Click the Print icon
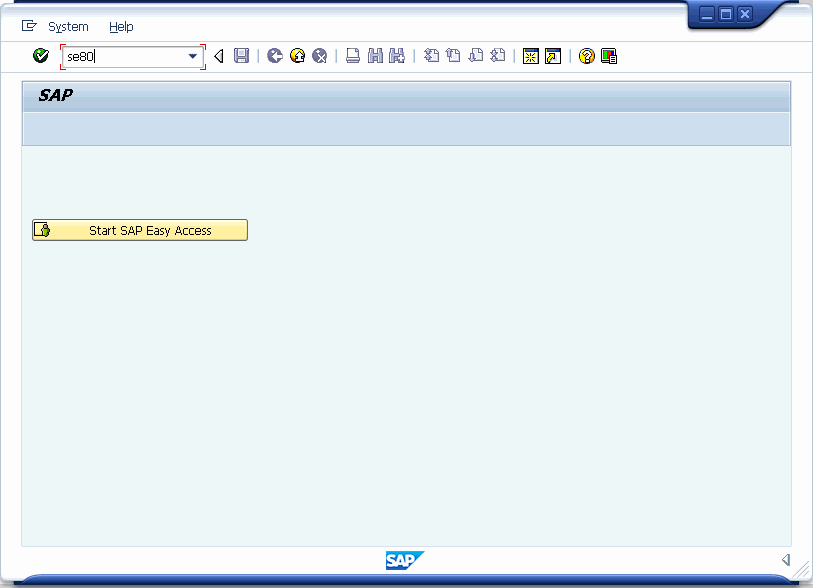 point(353,55)
